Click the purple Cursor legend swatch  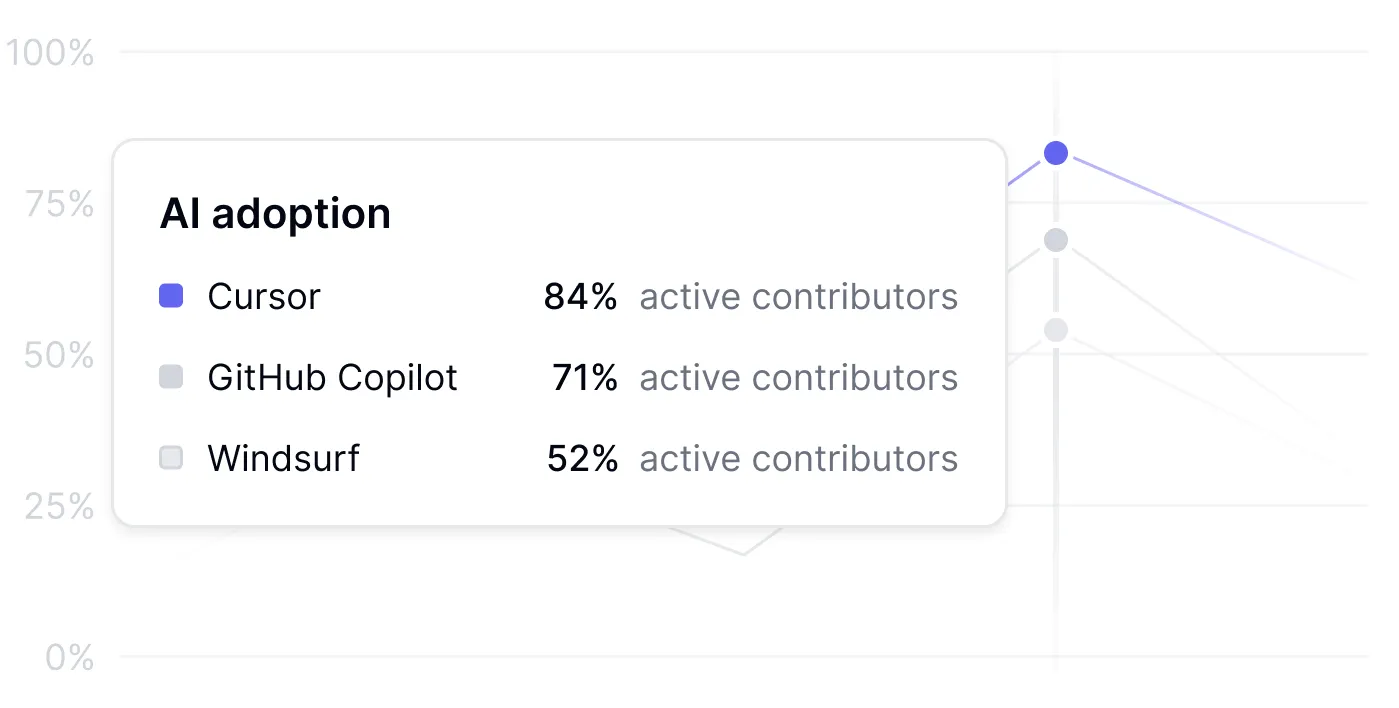pos(171,296)
